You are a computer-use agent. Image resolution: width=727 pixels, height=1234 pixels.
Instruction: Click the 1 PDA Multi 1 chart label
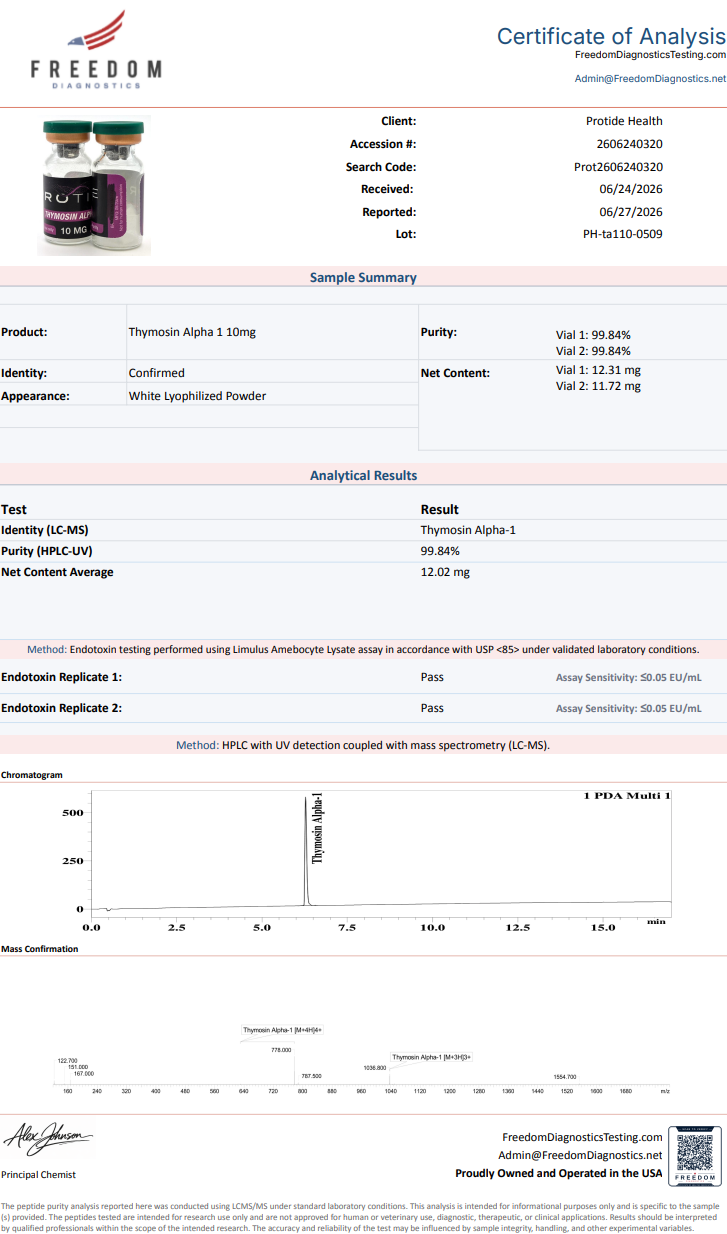[627, 797]
